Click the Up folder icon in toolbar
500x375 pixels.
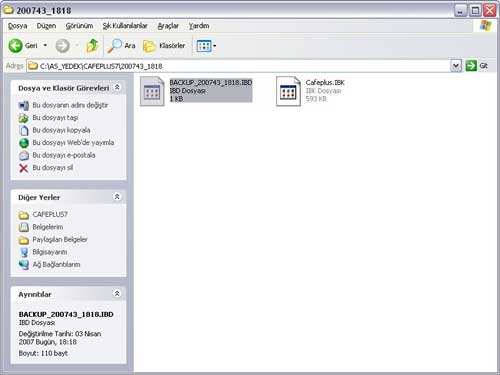[x=92, y=46]
